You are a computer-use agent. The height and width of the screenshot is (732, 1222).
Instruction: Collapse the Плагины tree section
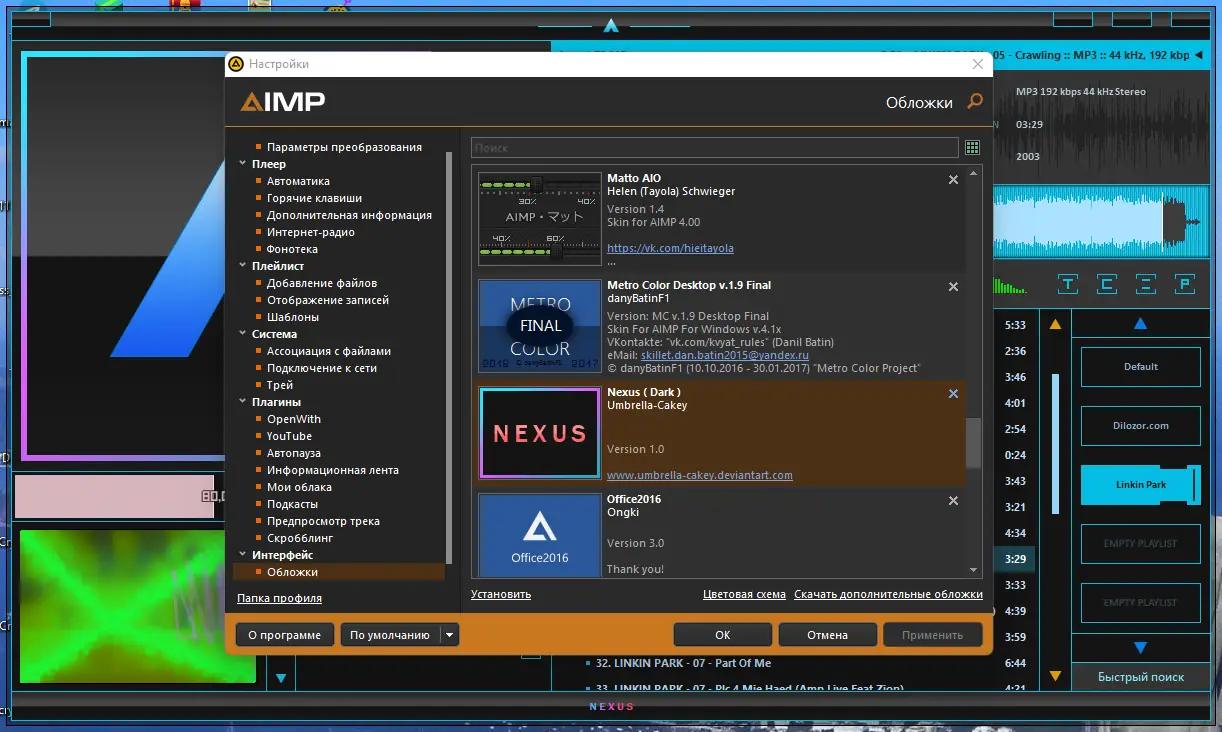tap(243, 402)
